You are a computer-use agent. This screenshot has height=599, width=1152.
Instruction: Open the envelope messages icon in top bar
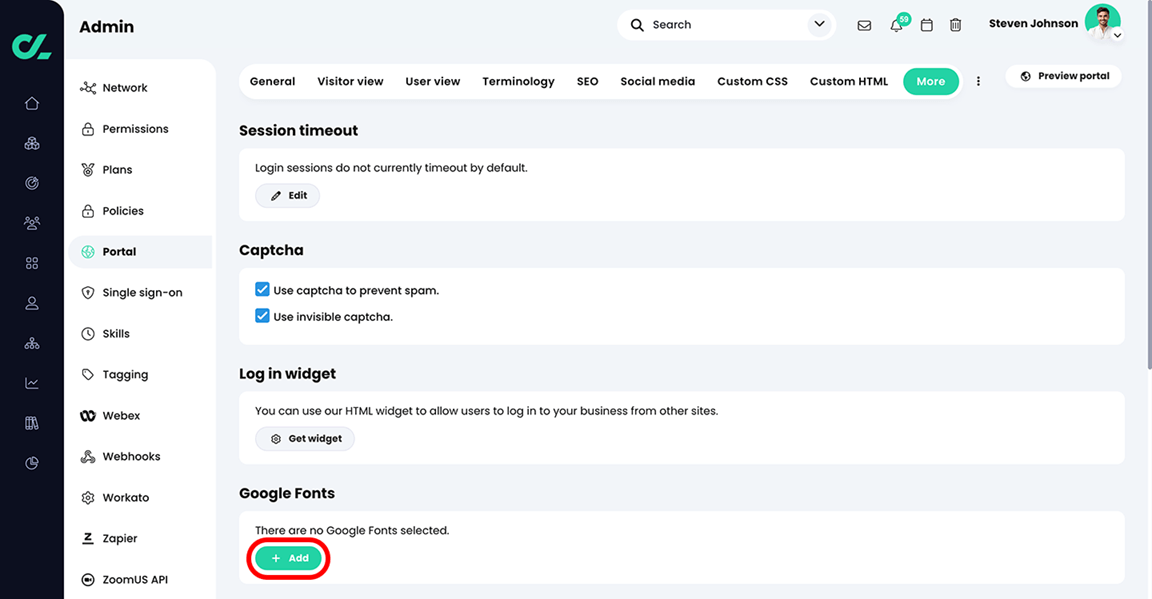coord(864,25)
